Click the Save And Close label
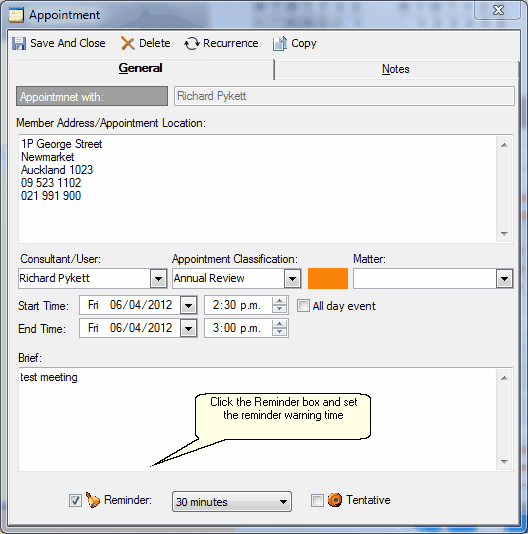 click(68, 43)
